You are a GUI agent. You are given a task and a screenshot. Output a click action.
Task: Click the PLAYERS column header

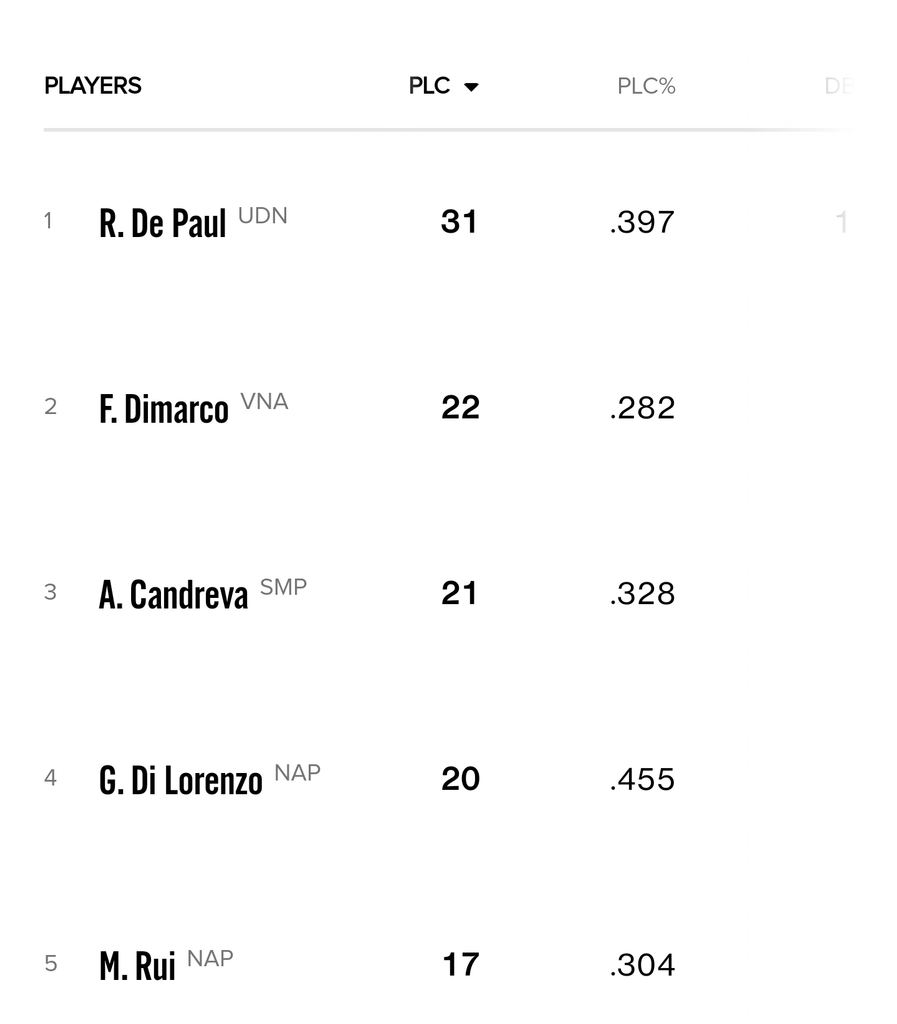click(x=93, y=86)
